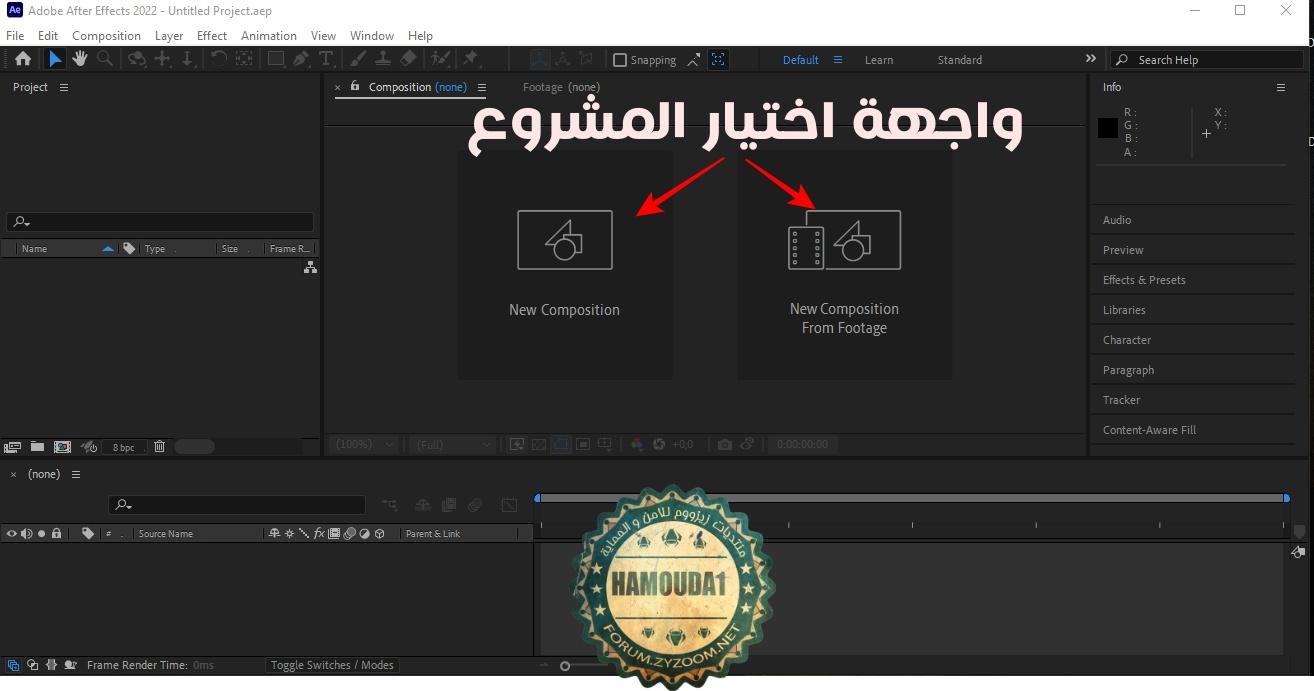Open the Layer menu
Image resolution: width=1314 pixels, height=691 pixels.
click(x=169, y=35)
